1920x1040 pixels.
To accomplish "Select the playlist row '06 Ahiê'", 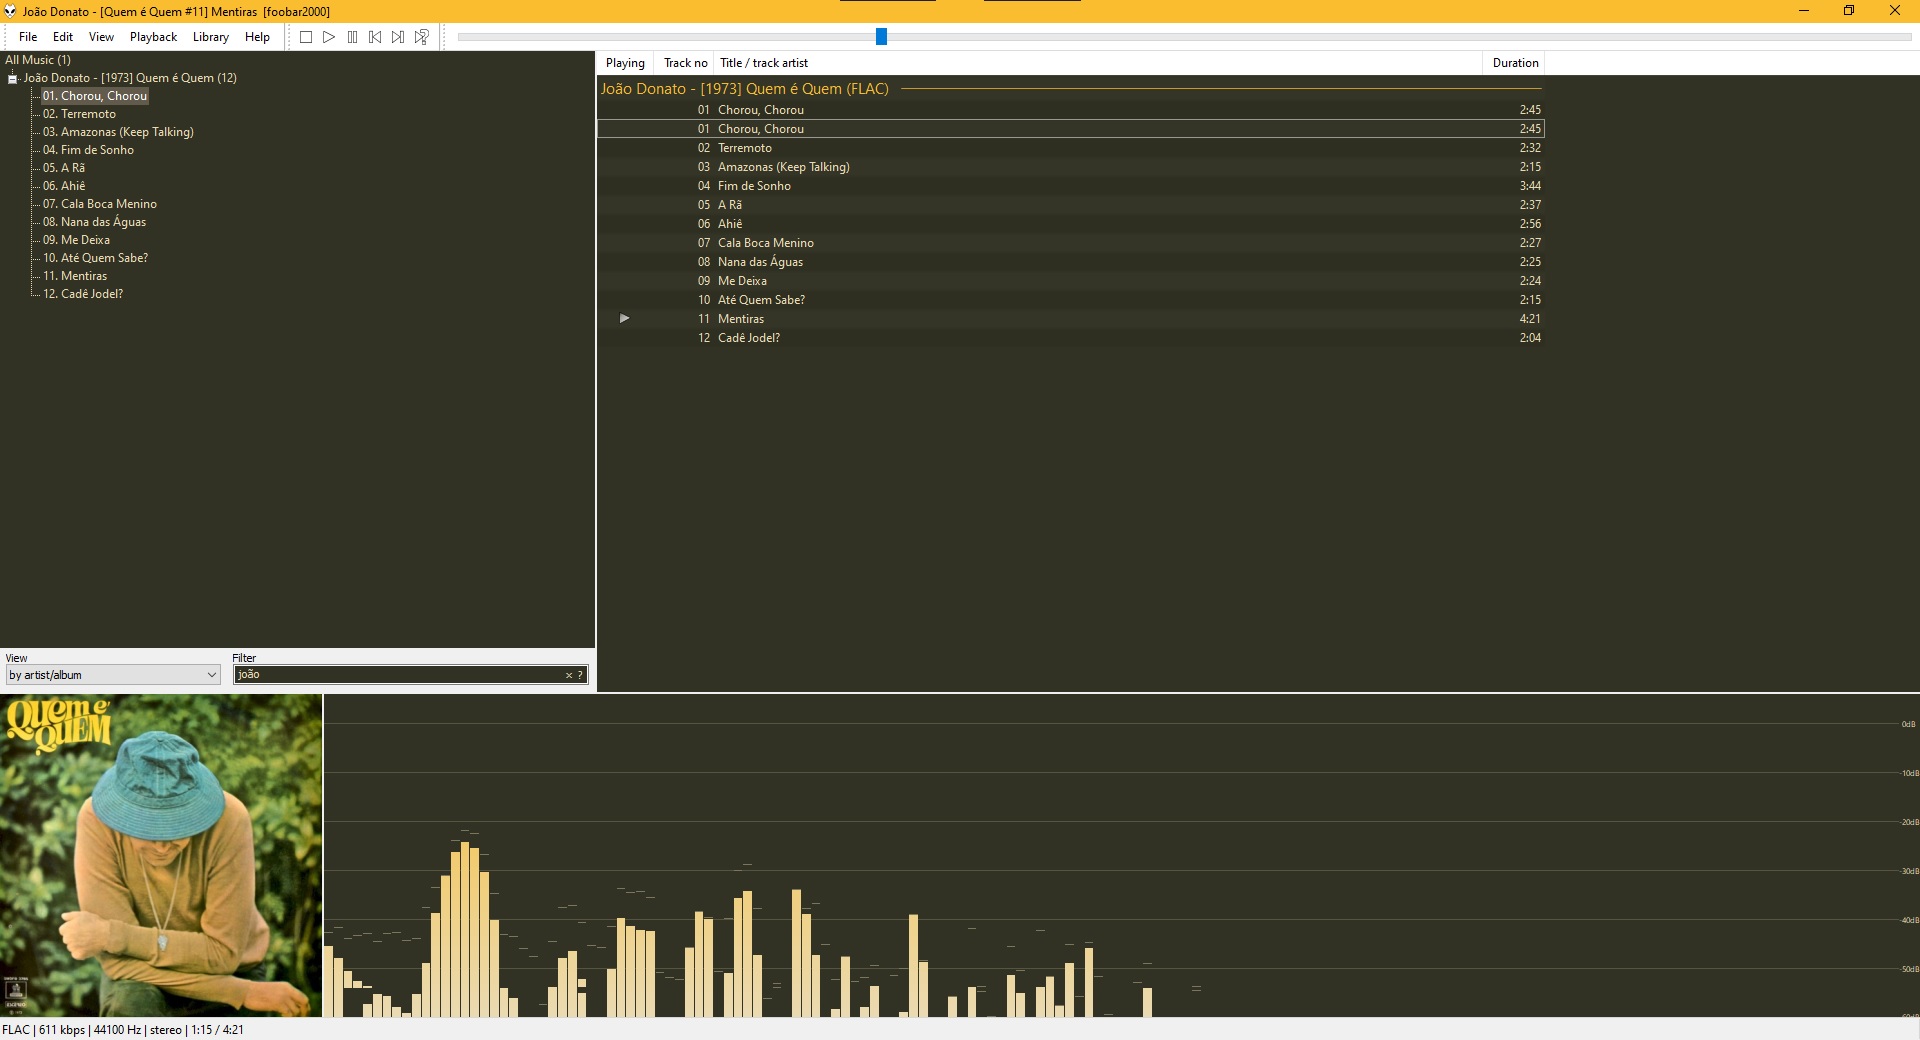I will [1071, 224].
